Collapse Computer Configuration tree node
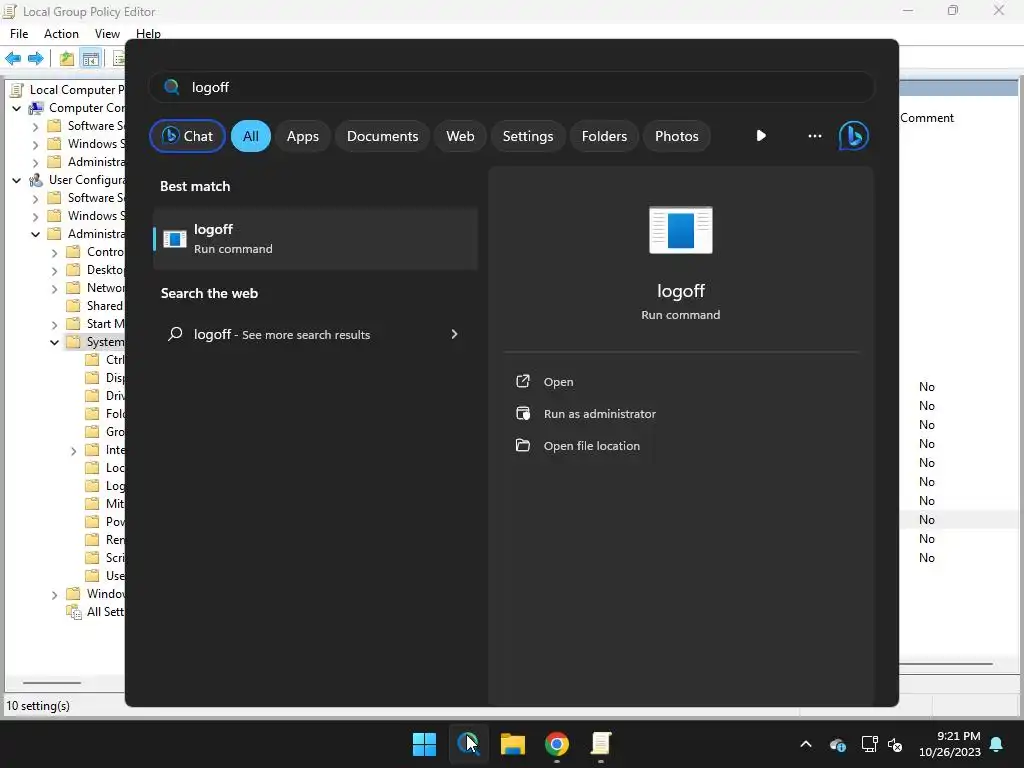The image size is (1024, 768). [16, 108]
